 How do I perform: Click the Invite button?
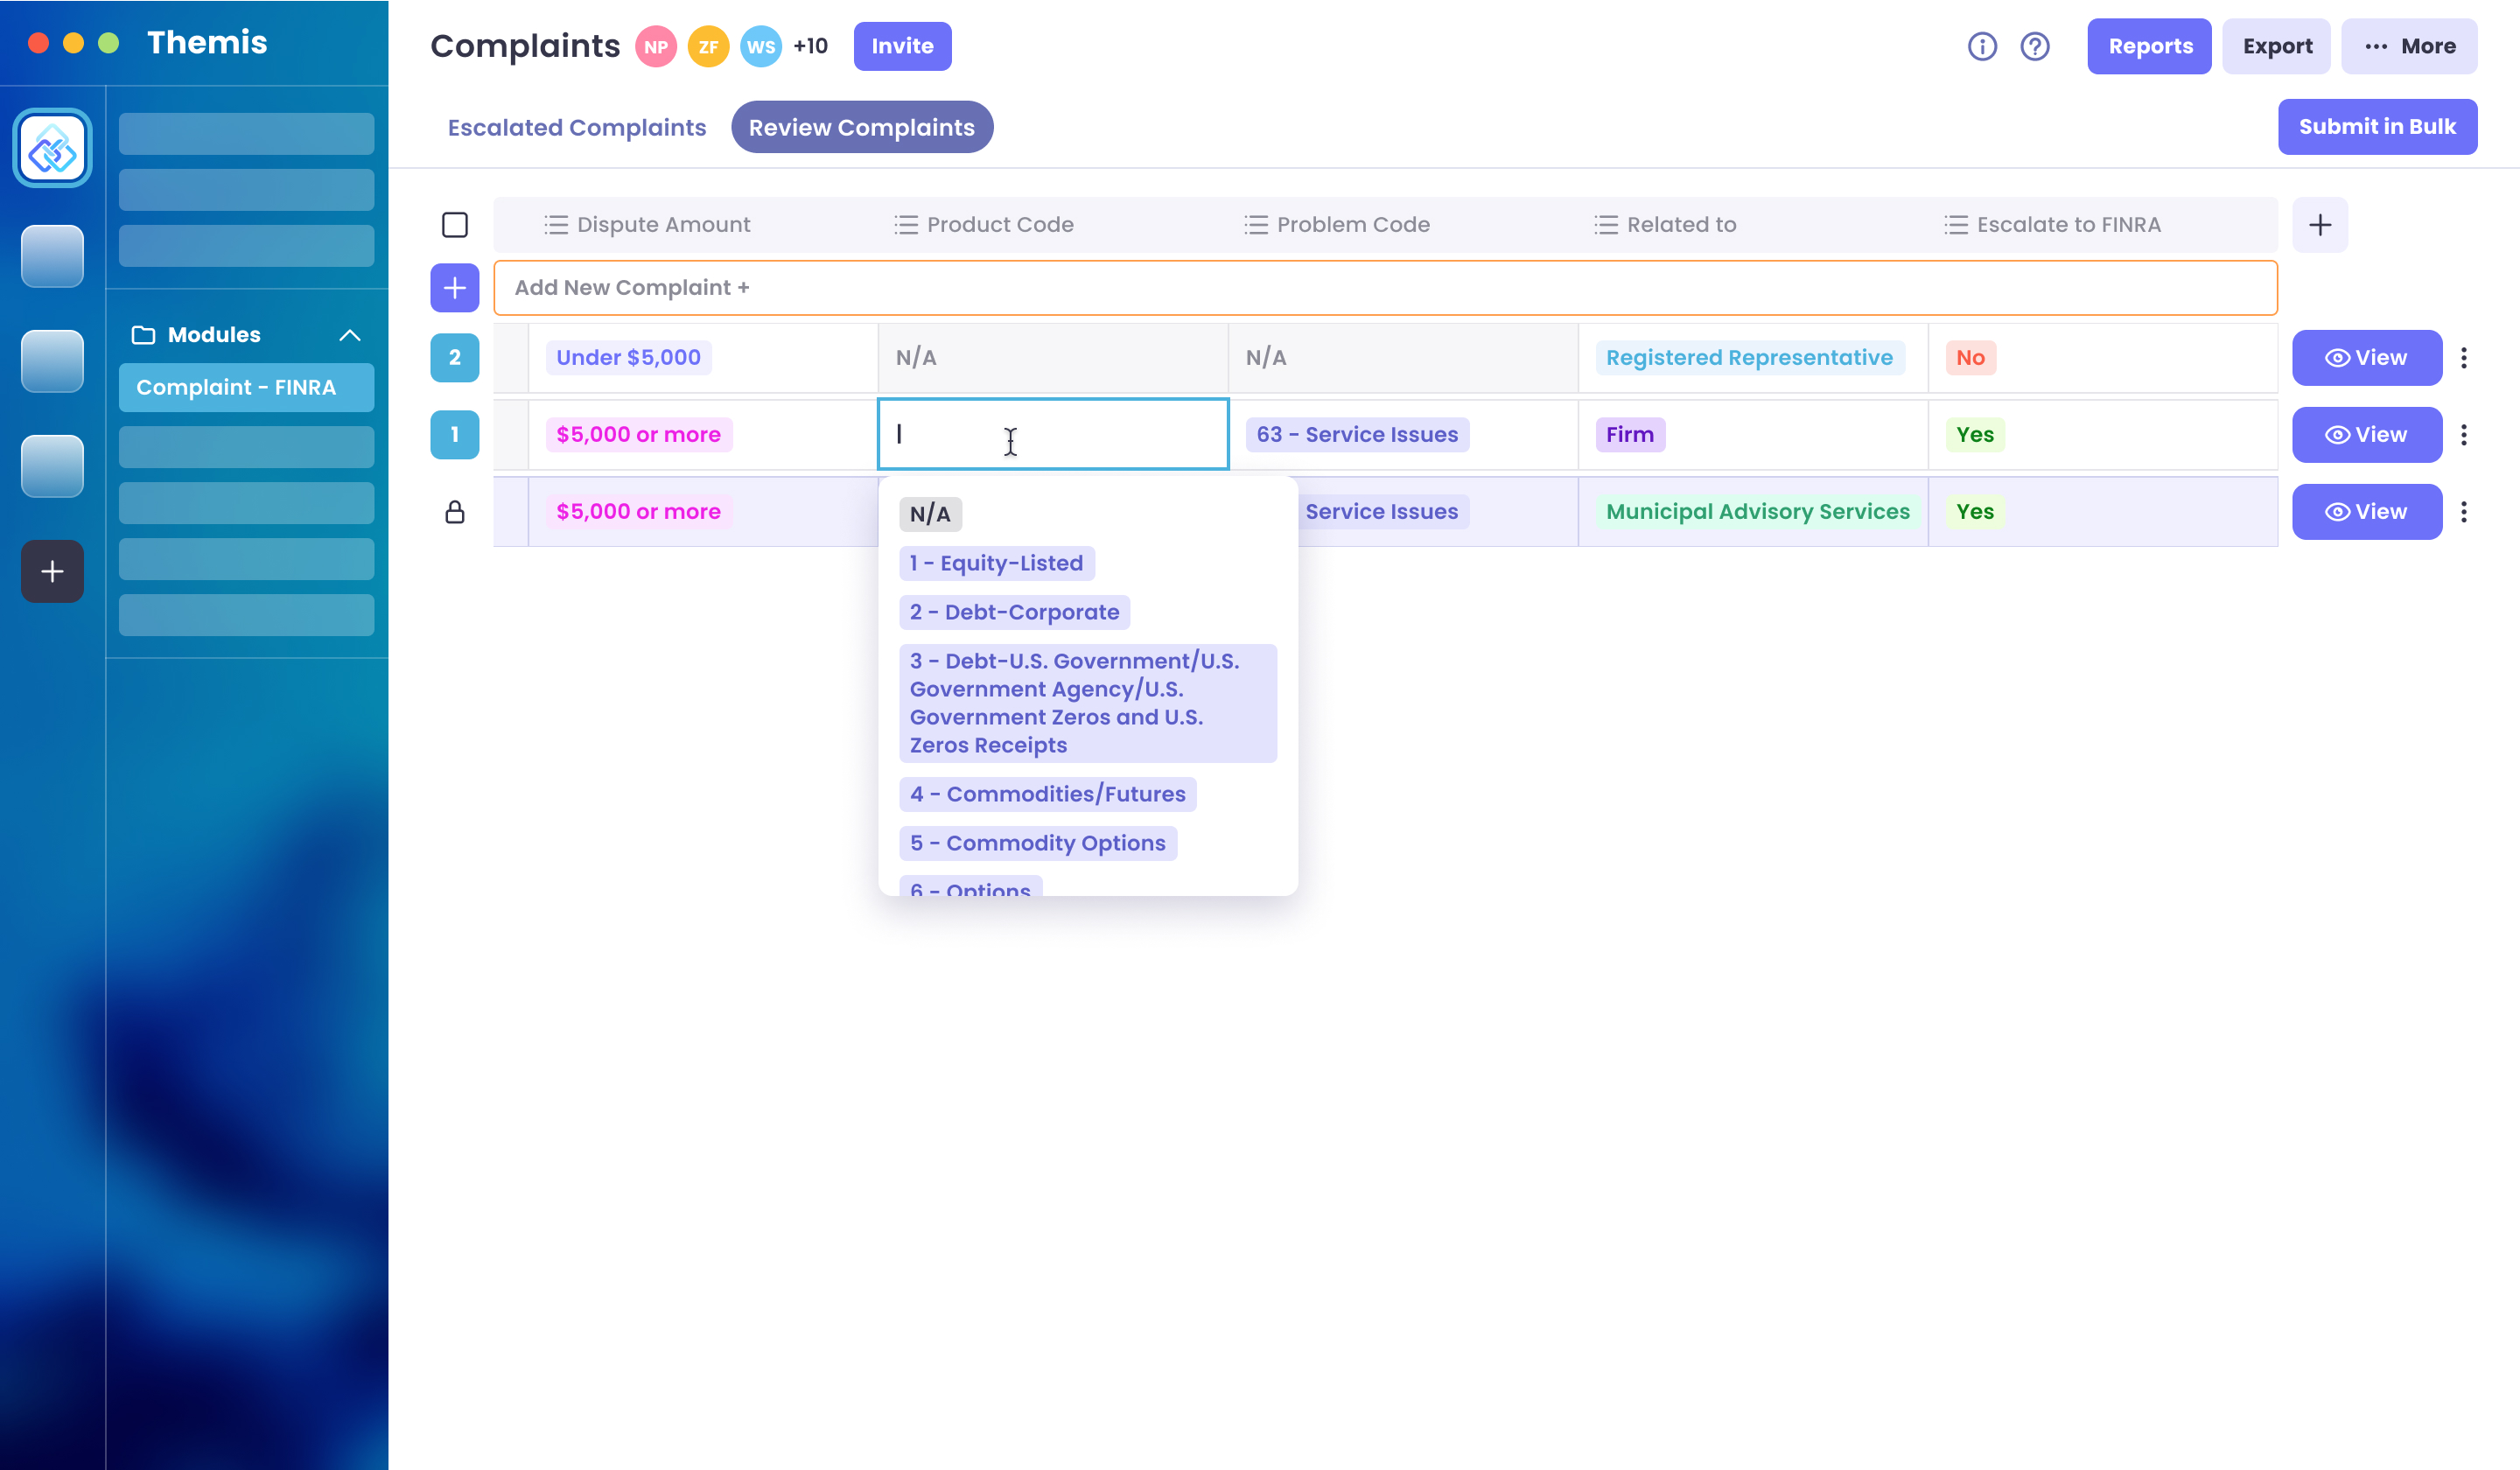coord(901,46)
